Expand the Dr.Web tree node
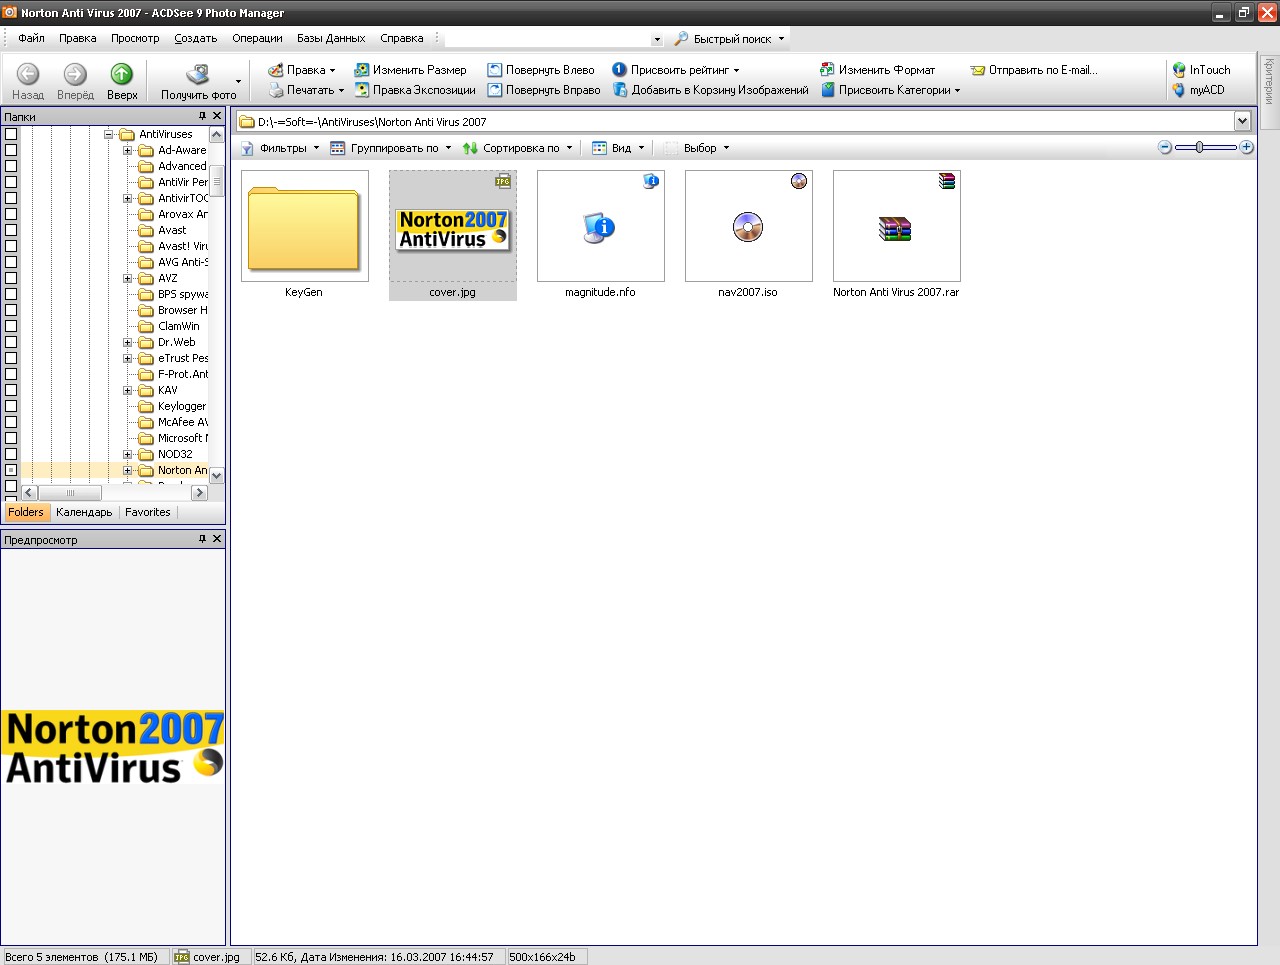Screen dimensions: 1280x965 [128, 342]
